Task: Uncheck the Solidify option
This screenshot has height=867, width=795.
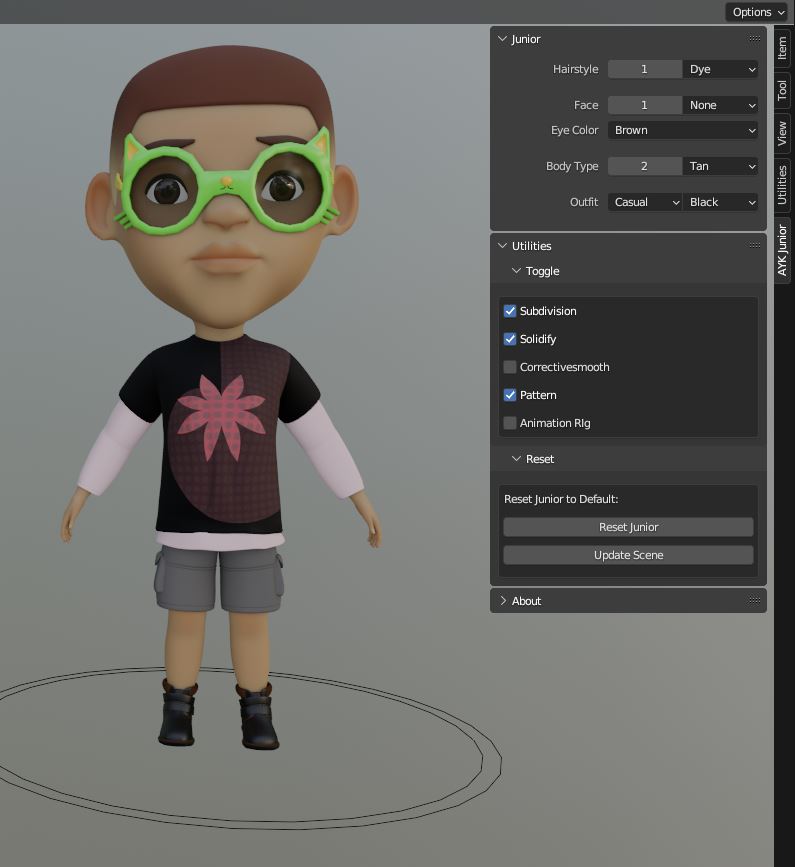Action: pyautogui.click(x=510, y=339)
